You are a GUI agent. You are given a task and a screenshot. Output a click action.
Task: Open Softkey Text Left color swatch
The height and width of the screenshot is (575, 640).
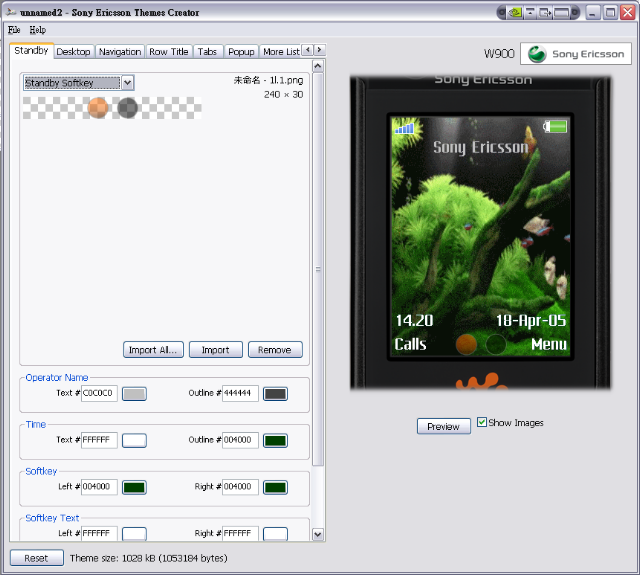(134, 534)
